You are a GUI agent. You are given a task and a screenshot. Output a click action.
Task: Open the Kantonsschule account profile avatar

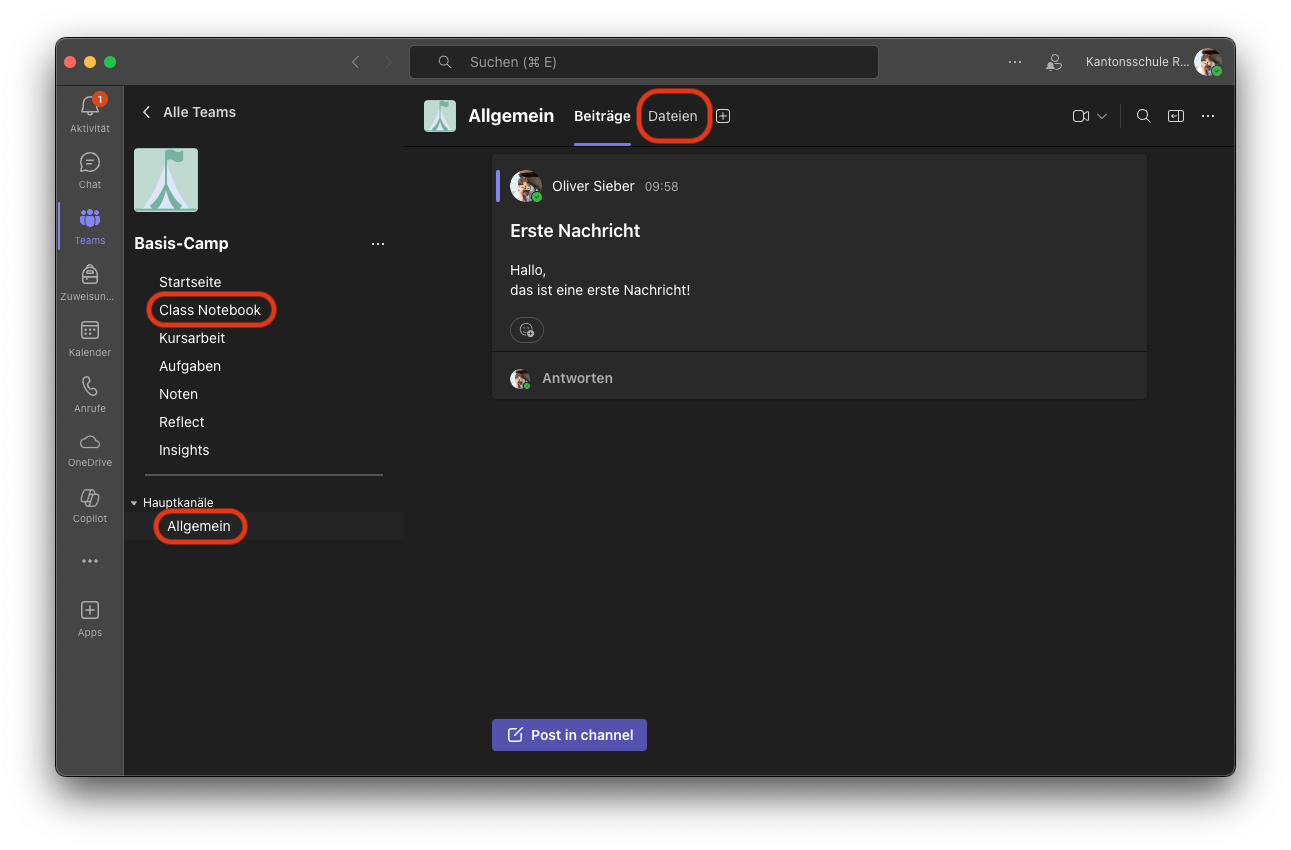click(x=1208, y=62)
